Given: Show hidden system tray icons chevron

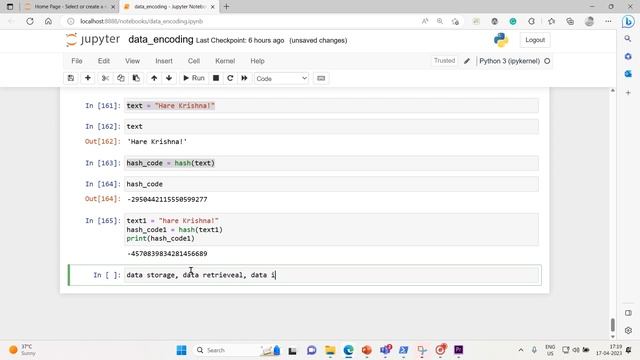Looking at the screenshot, I should (x=521, y=350).
